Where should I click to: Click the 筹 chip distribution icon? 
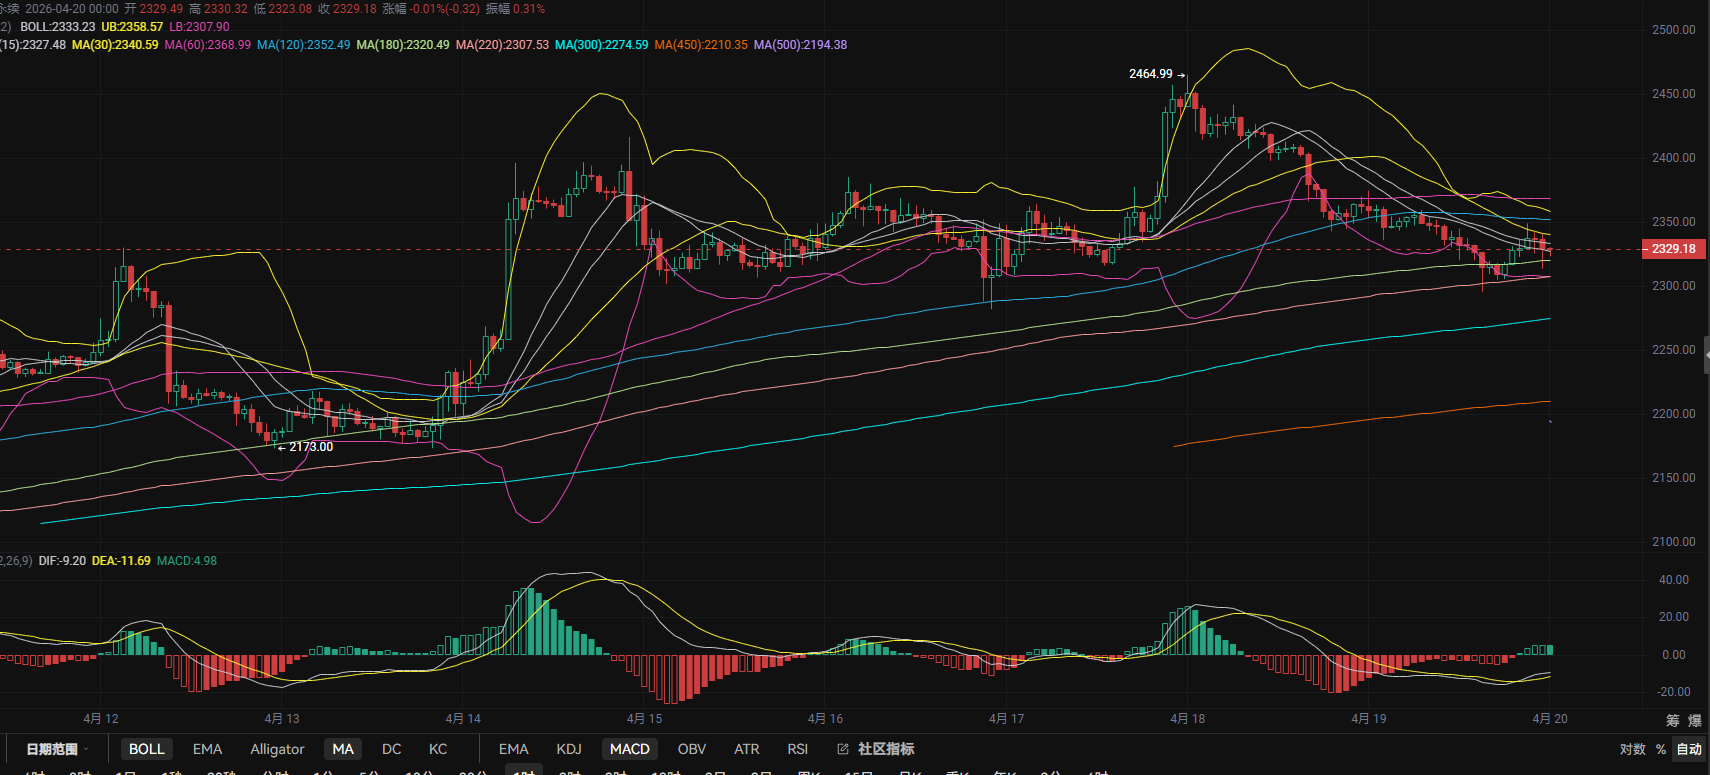click(x=1672, y=720)
